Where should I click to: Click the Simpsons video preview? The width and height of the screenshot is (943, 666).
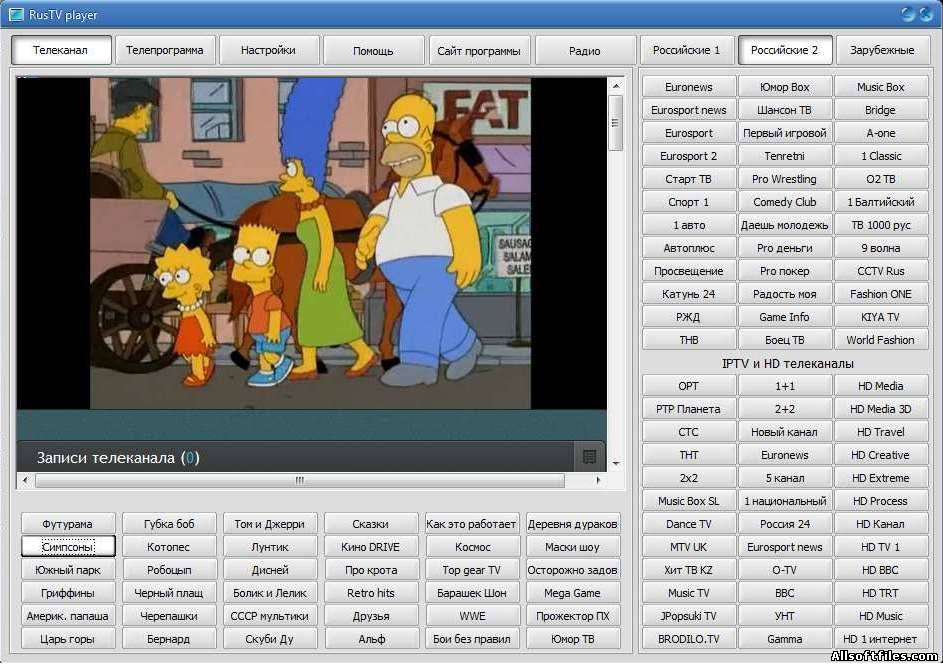click(310, 243)
